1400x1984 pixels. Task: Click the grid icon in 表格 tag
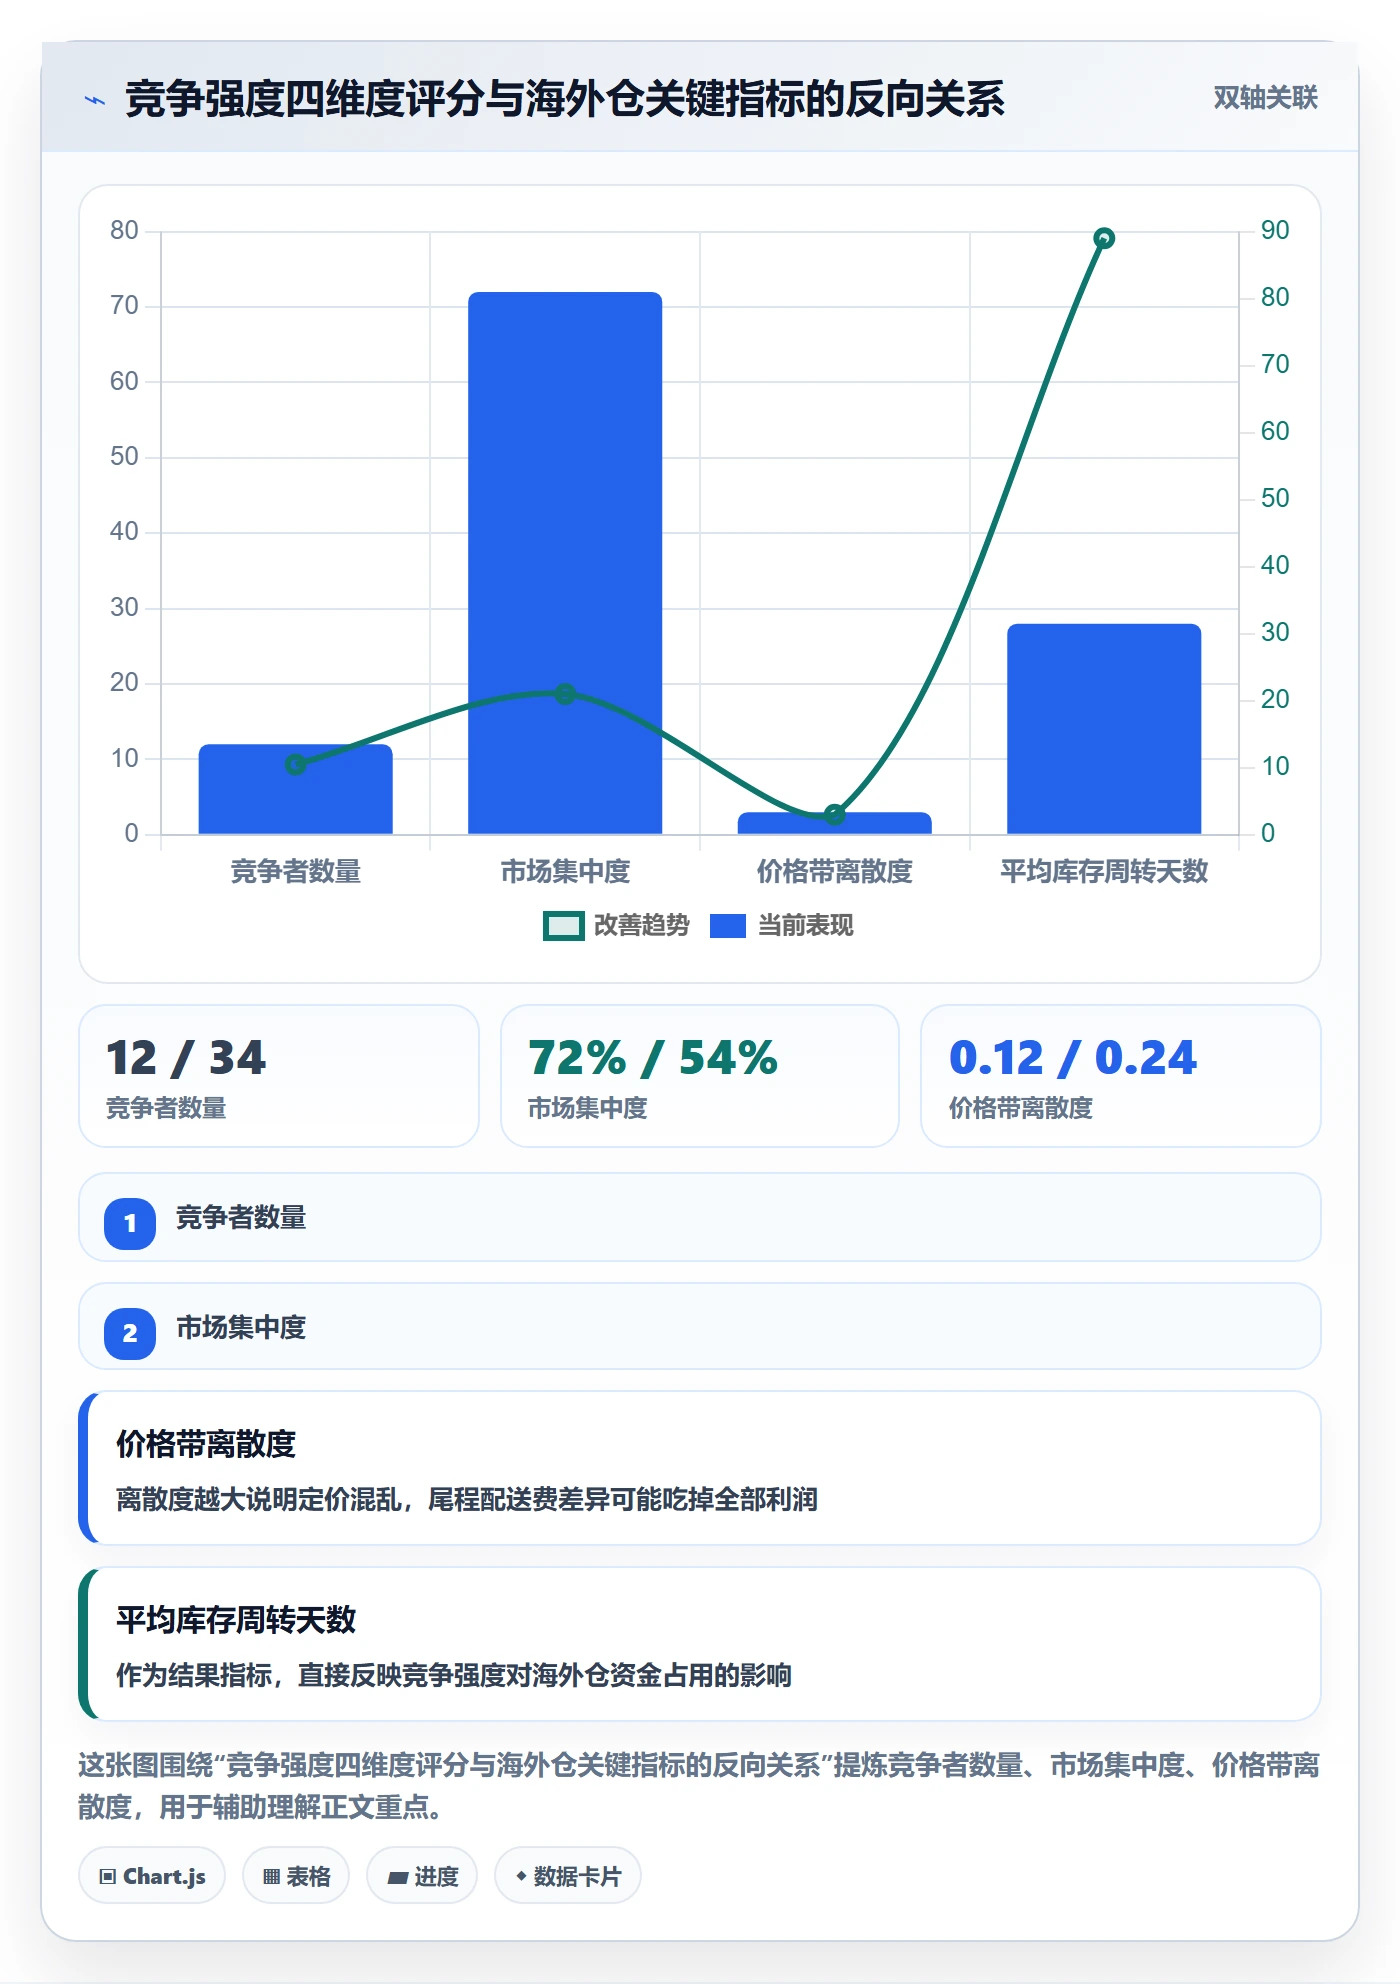coord(271,1877)
